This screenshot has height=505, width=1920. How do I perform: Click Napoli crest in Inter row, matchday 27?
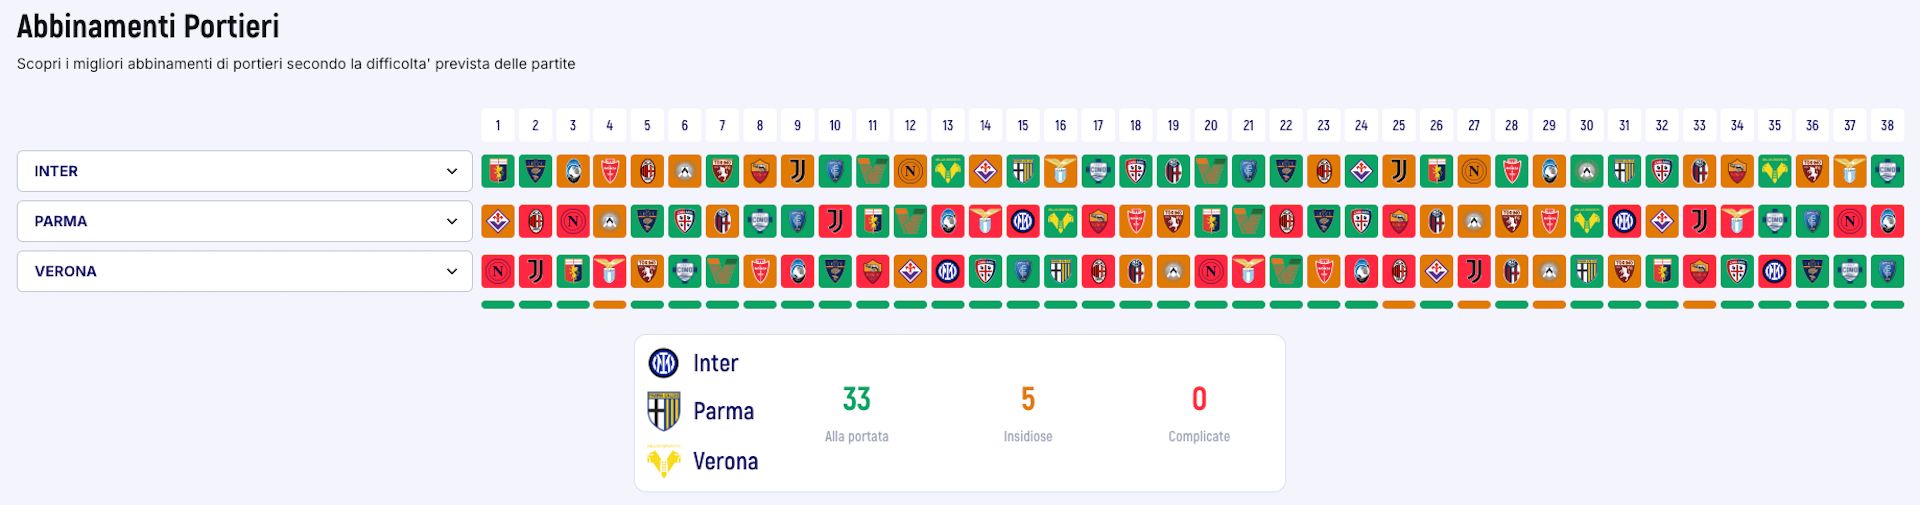pyautogui.click(x=1474, y=171)
